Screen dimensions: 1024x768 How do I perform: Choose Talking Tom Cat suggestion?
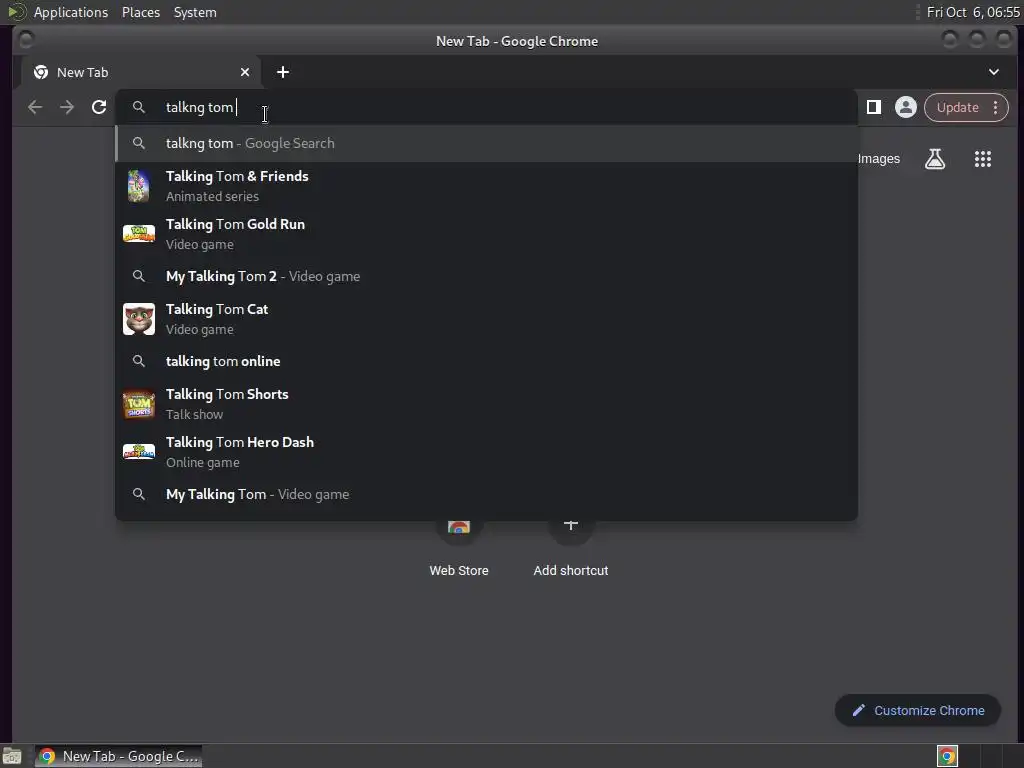[487, 319]
